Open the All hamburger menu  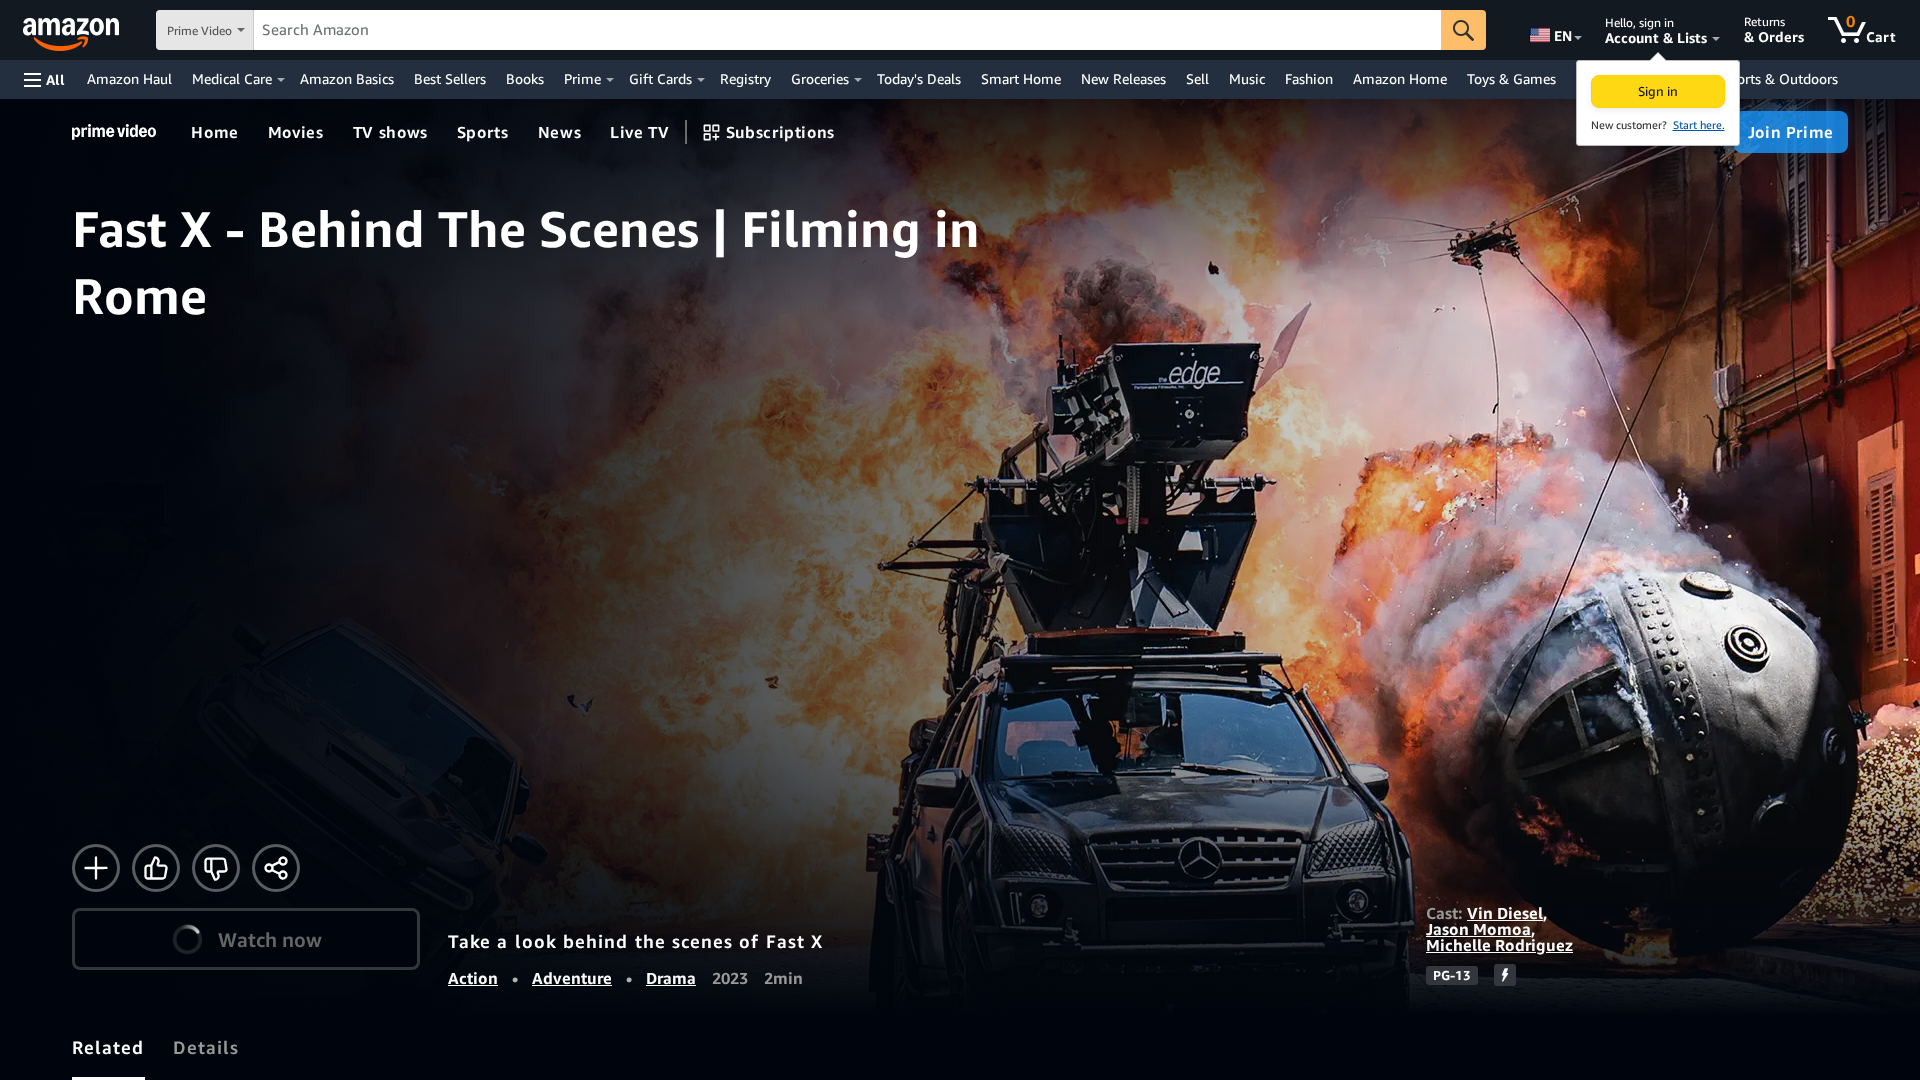click(44, 79)
